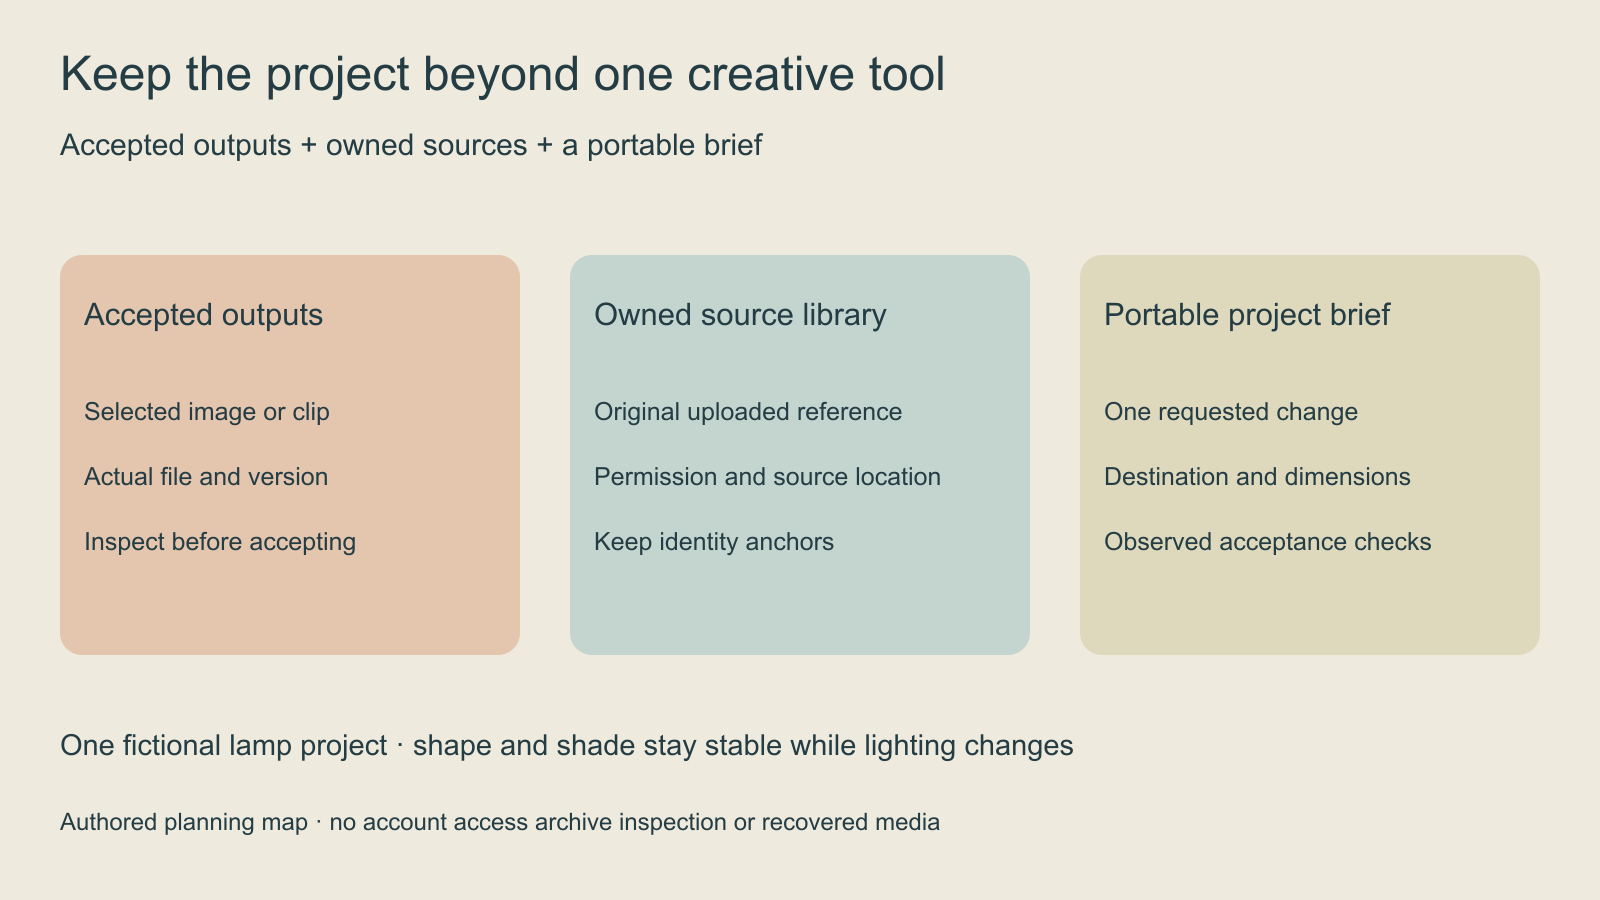This screenshot has width=1600, height=900.
Task: Select 'Selected image or clip' line
Action: click(x=207, y=412)
